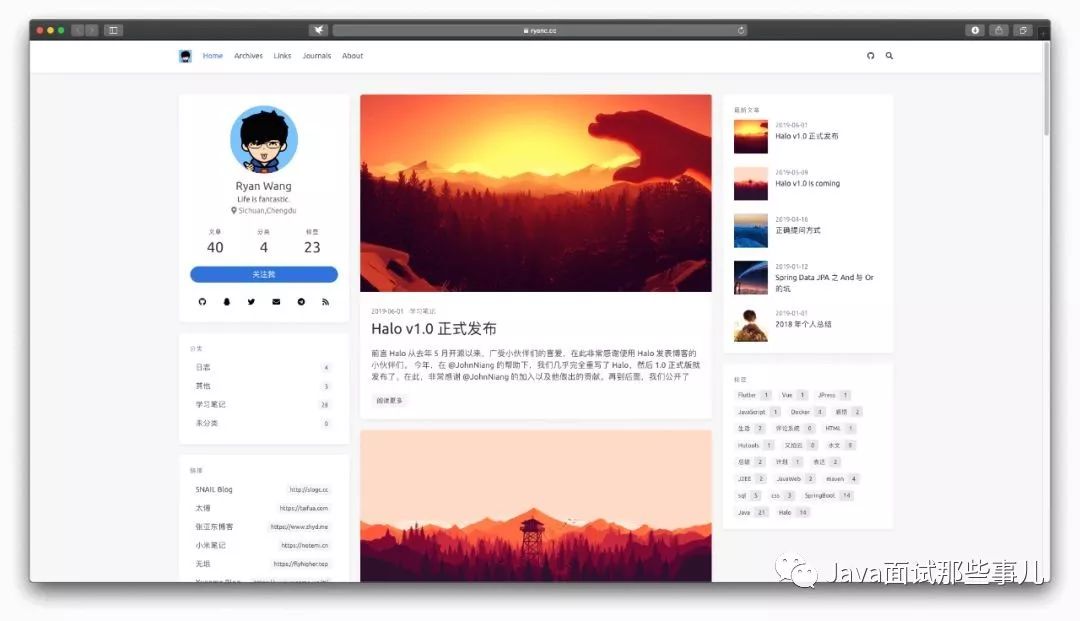Open the RSS feed icon in profile card

325,302
